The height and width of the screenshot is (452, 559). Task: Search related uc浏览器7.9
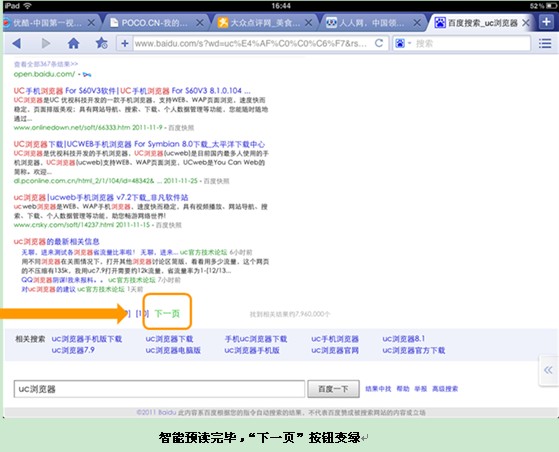(73, 350)
